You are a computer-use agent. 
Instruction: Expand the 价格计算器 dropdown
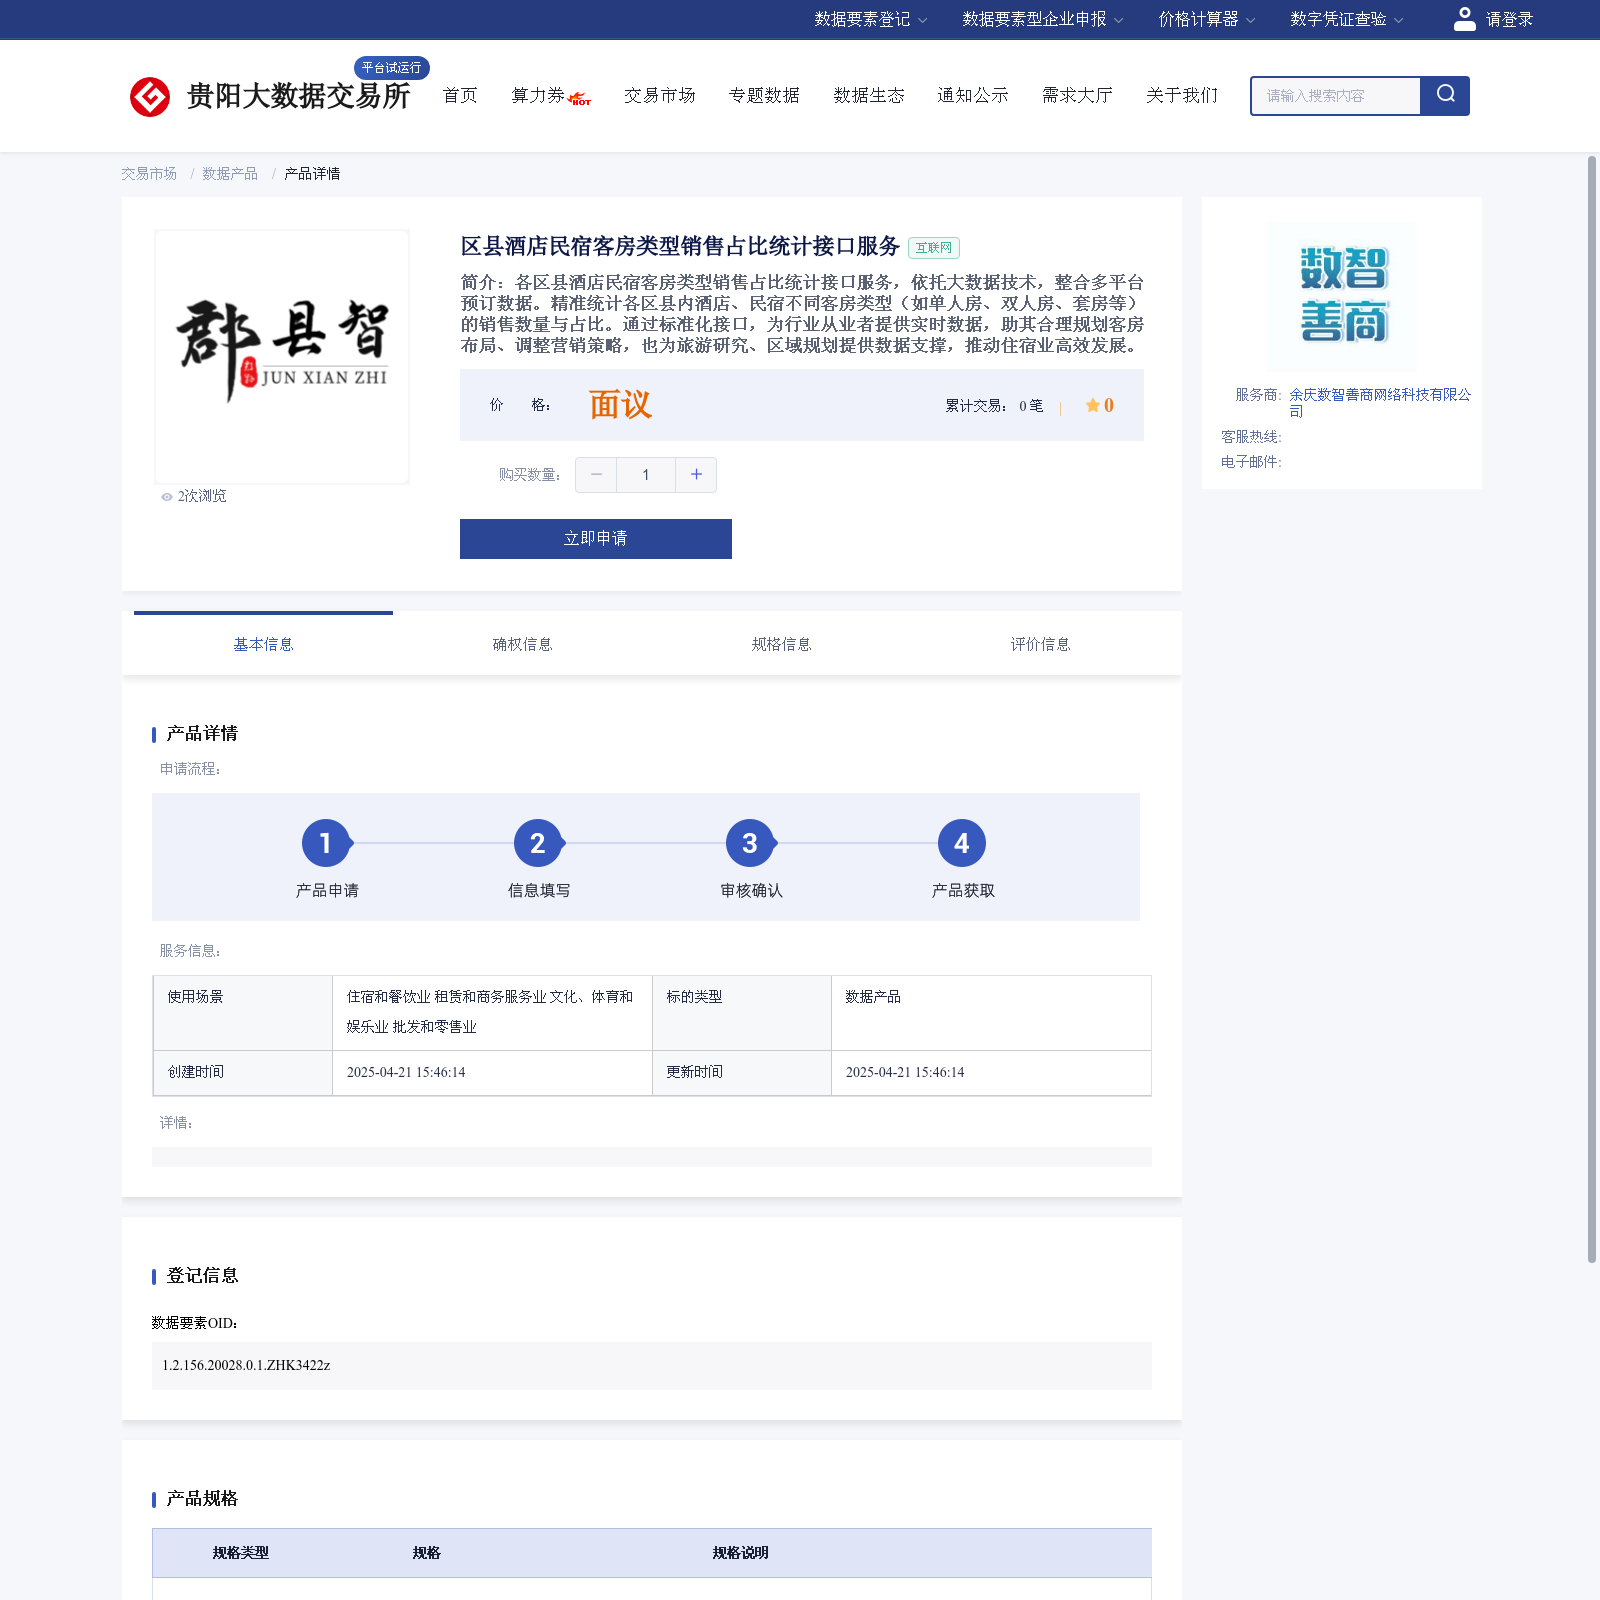tap(1206, 19)
